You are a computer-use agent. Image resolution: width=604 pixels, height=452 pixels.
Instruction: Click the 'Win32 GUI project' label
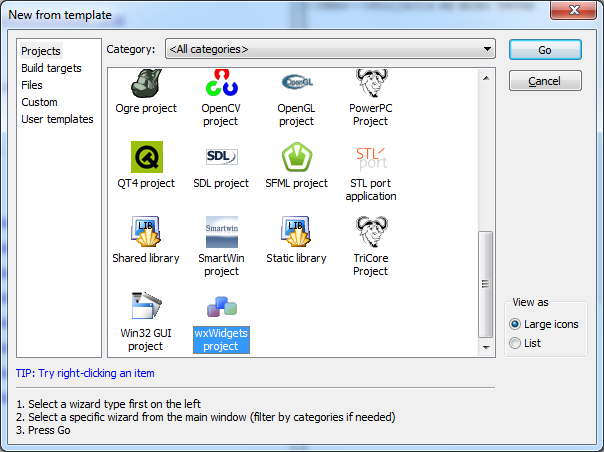(146, 339)
